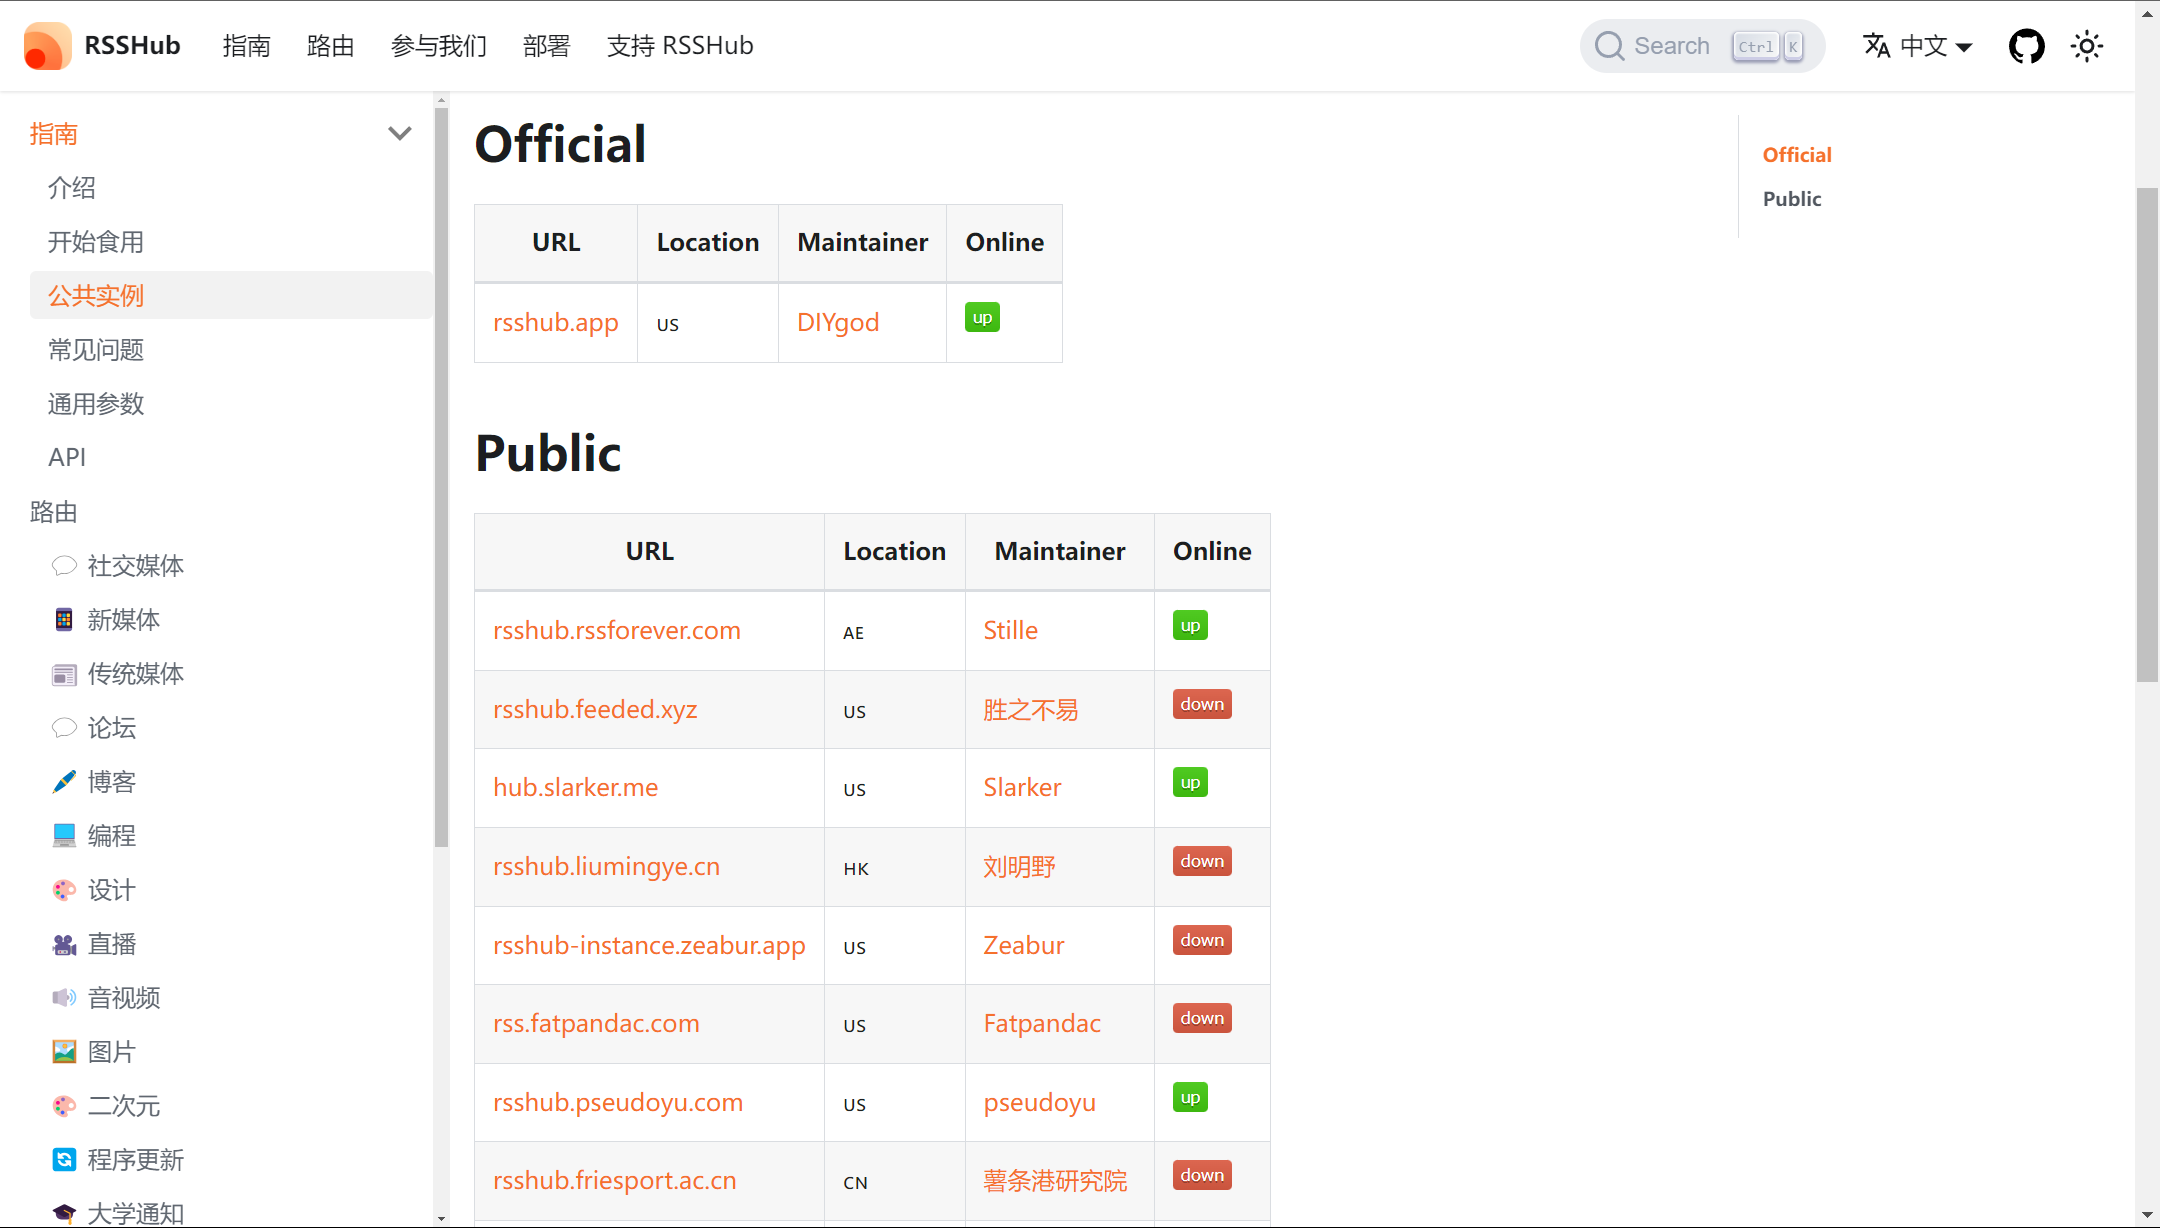Open the rsshub.friesport.ac.cn link
This screenshot has height=1228, width=2160.
click(615, 1181)
